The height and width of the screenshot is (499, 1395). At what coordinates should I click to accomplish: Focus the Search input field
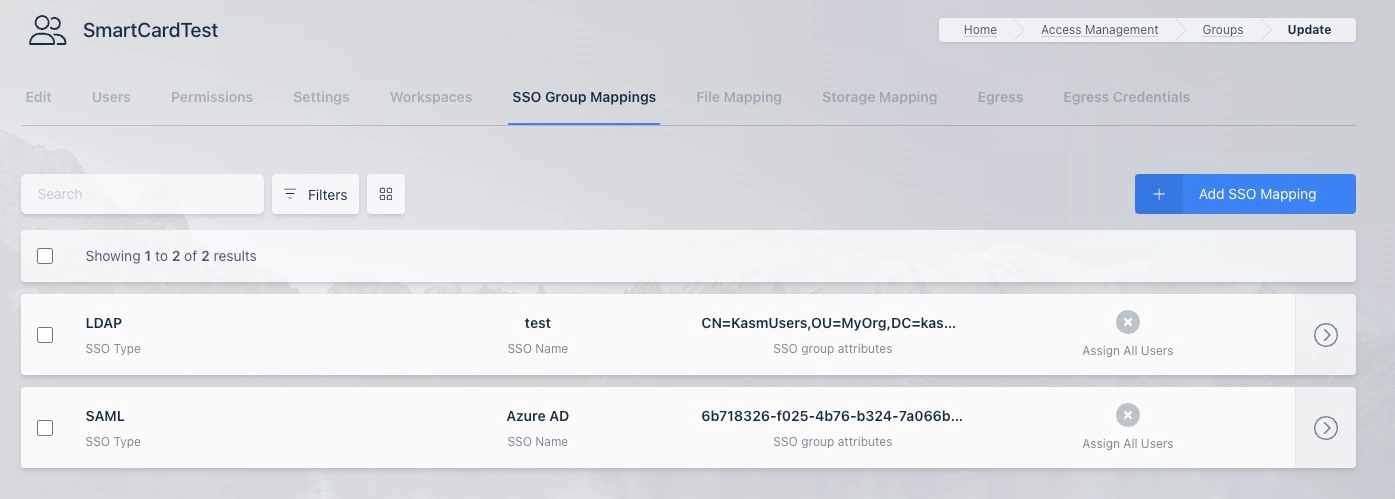142,194
